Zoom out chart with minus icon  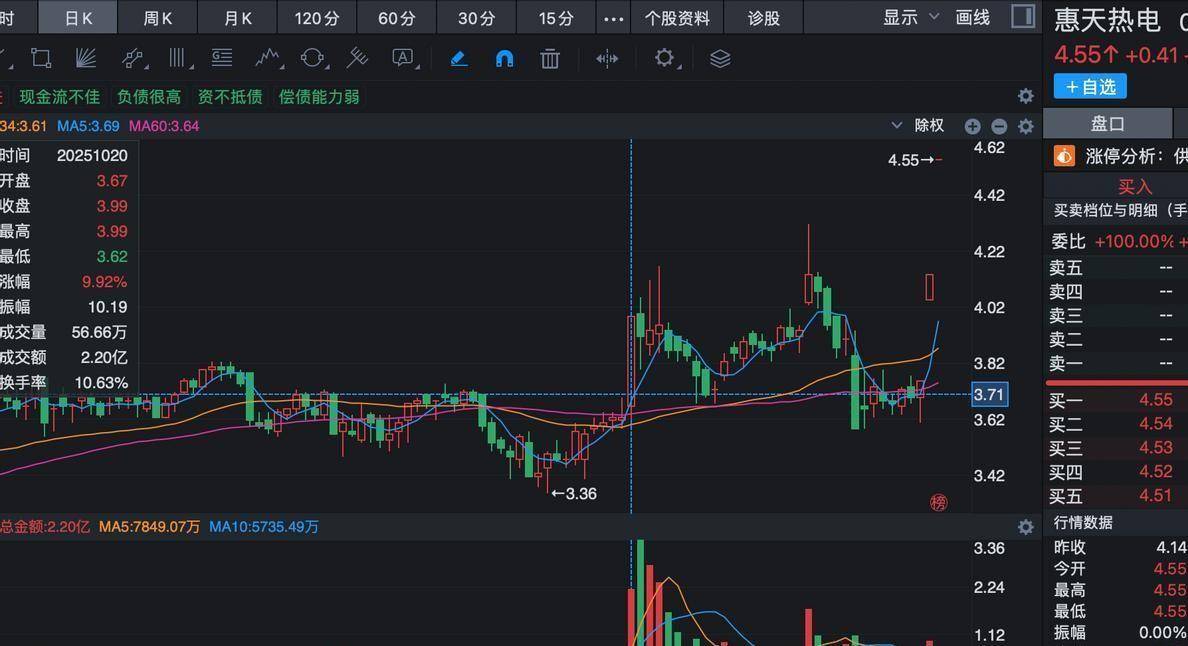[999, 126]
